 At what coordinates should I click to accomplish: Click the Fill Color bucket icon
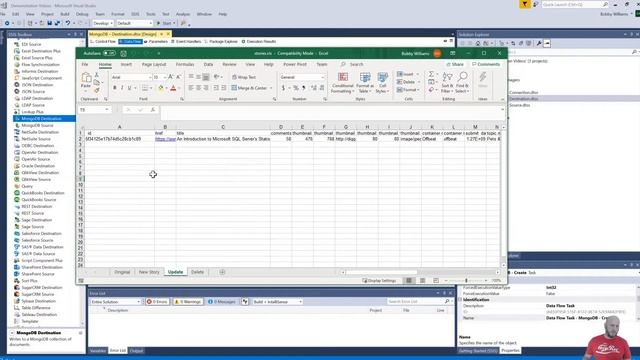tap(161, 88)
